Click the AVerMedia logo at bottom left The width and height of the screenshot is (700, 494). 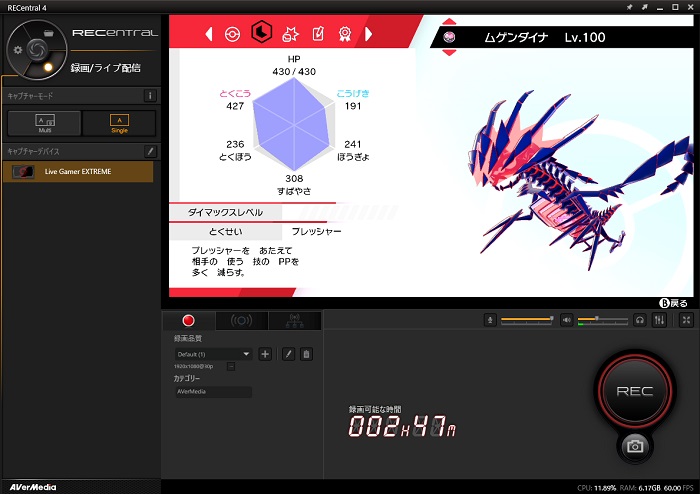pos(33,487)
